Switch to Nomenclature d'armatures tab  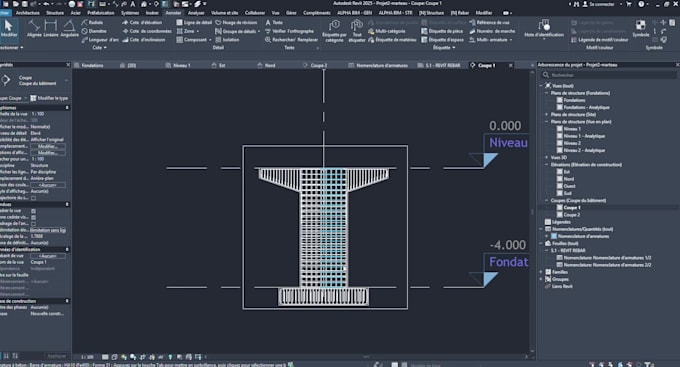tap(382, 66)
